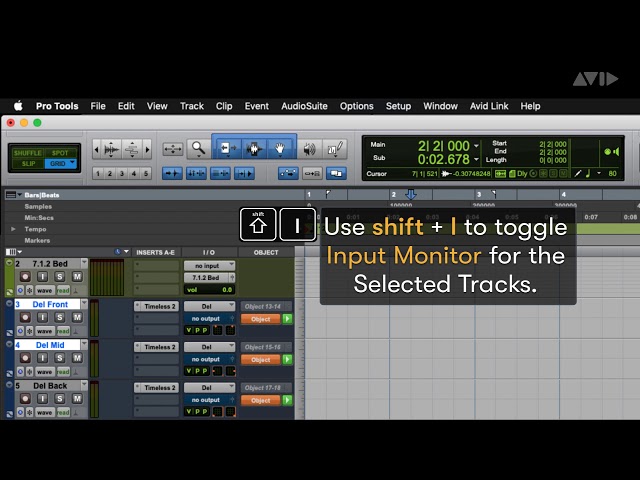Enable Slip edit mode
Screen dimensions: 640x480
click(28, 164)
